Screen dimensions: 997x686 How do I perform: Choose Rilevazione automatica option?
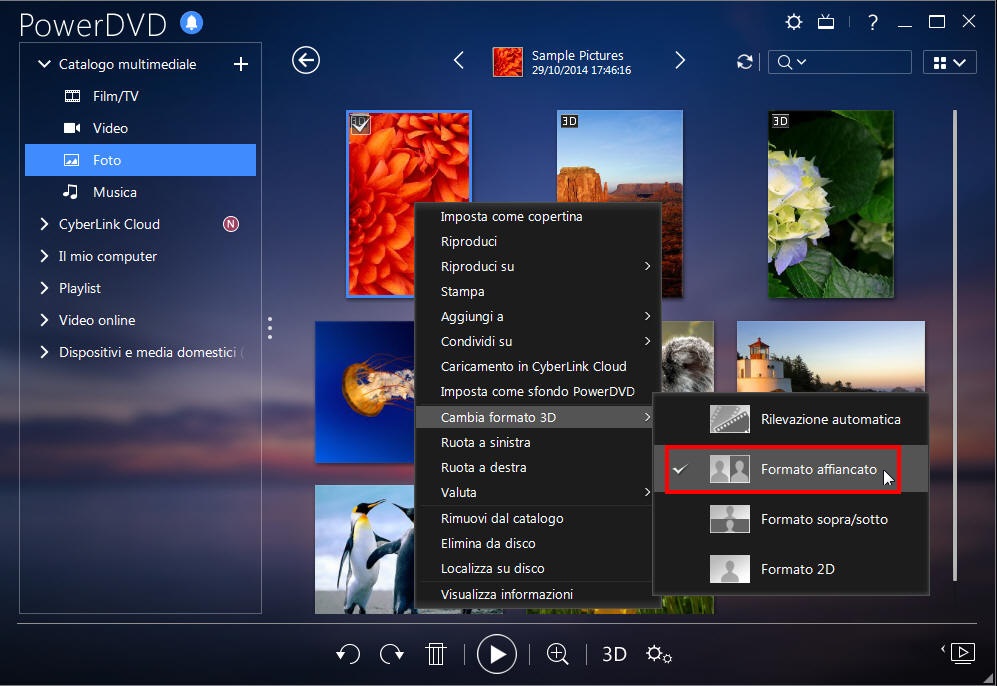(x=791, y=419)
